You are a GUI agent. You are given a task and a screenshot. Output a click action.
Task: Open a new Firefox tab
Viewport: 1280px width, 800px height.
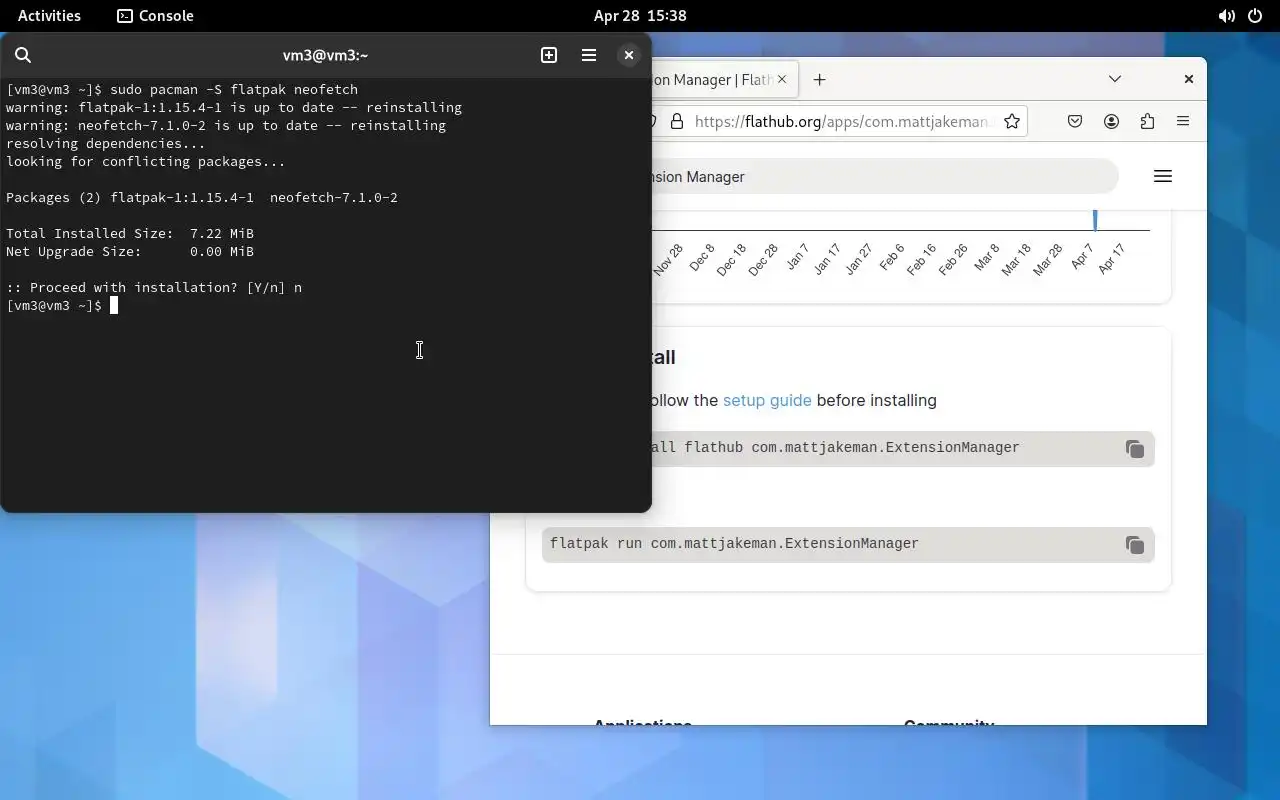pyautogui.click(x=819, y=79)
